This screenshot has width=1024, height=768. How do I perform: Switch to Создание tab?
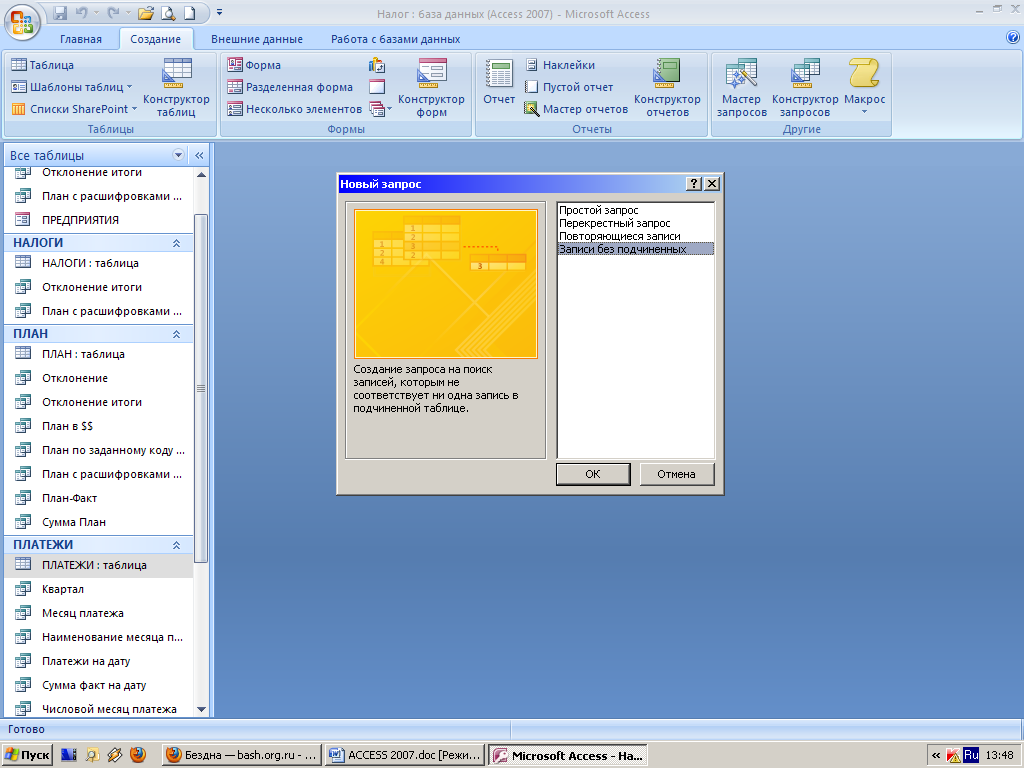[155, 39]
